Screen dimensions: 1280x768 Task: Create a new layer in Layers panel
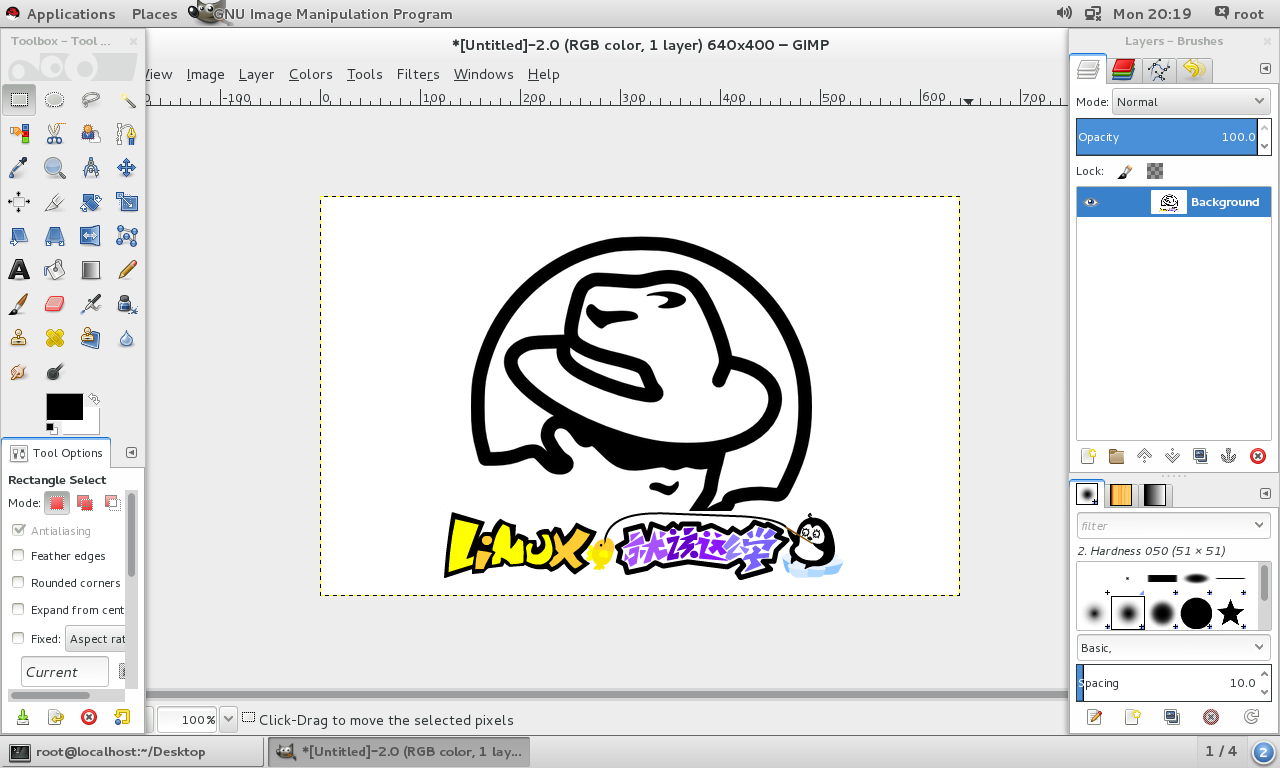click(x=1089, y=456)
